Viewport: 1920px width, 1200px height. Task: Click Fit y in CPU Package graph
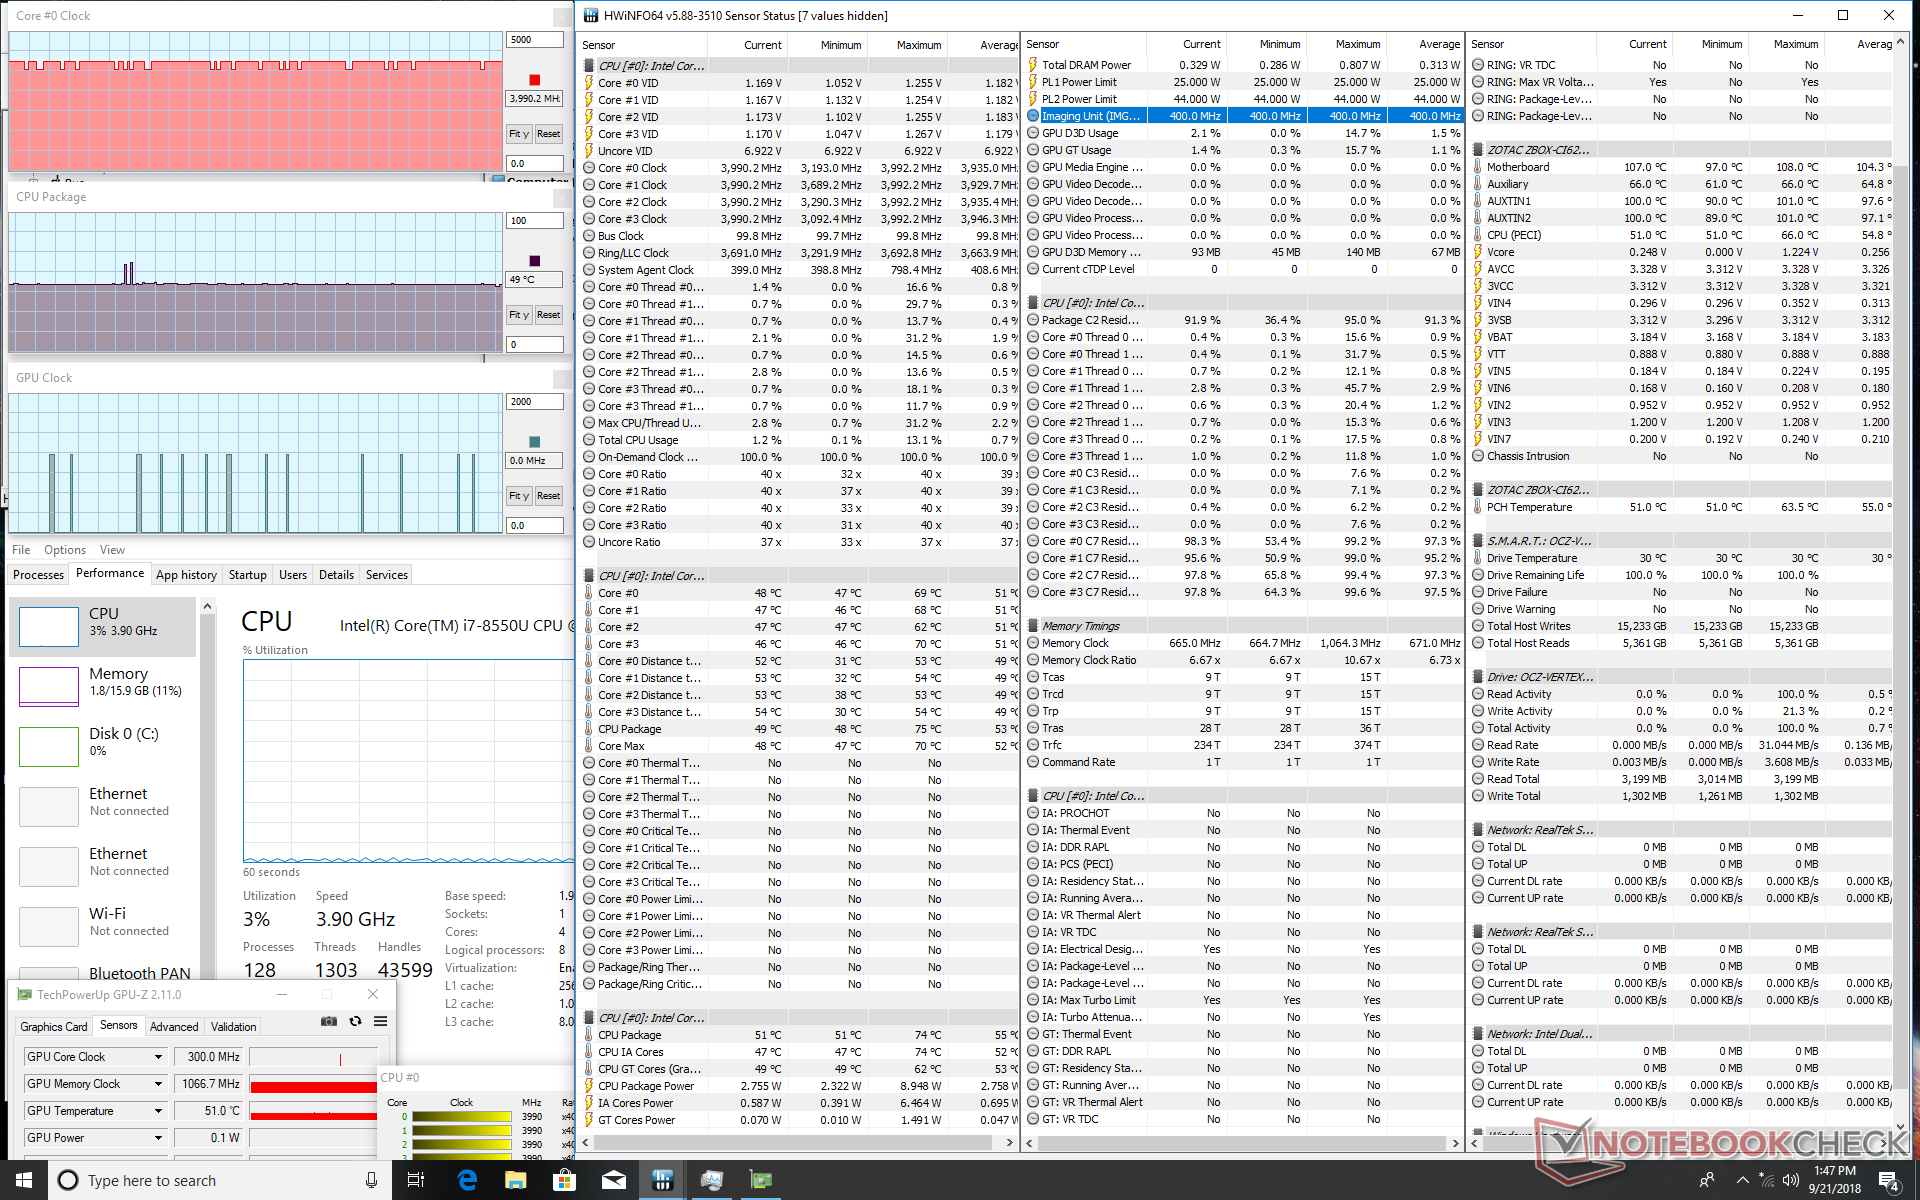(518, 315)
